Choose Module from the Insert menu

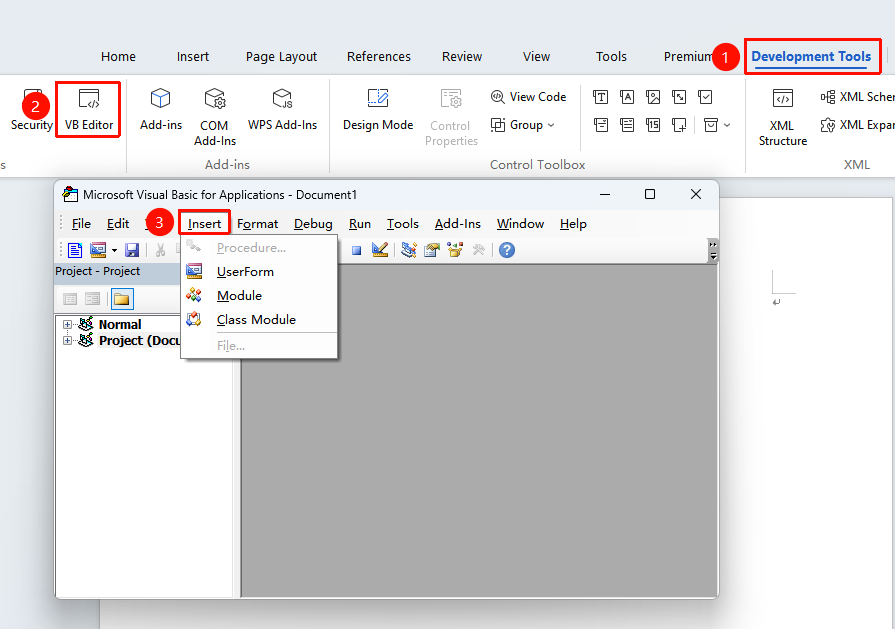(x=259, y=296)
